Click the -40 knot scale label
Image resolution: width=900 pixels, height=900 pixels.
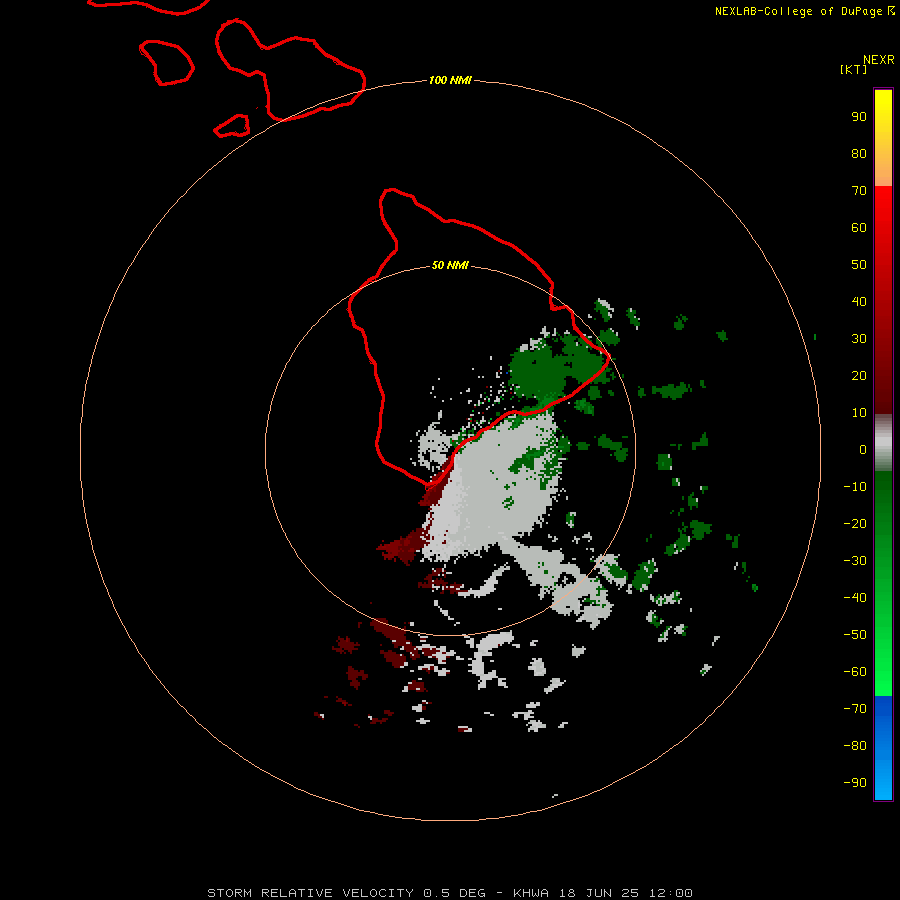pos(855,598)
